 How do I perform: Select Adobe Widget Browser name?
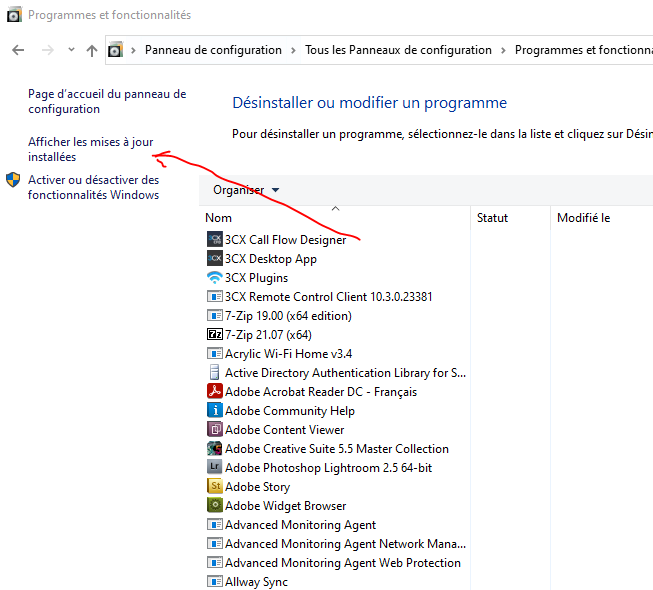(285, 506)
